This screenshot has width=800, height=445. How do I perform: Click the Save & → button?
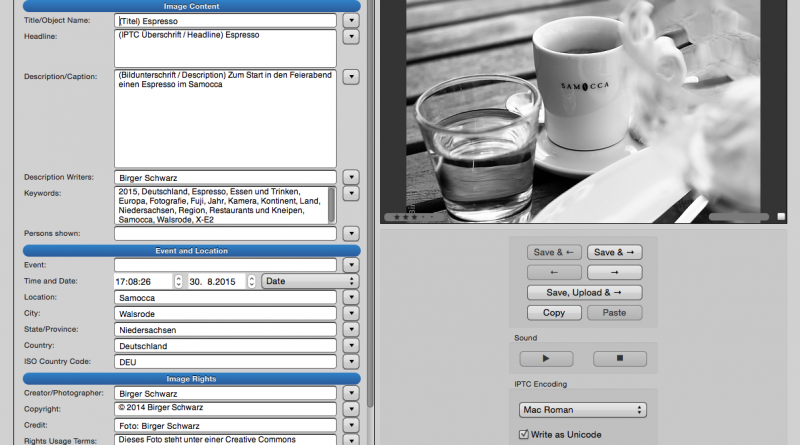(x=614, y=252)
